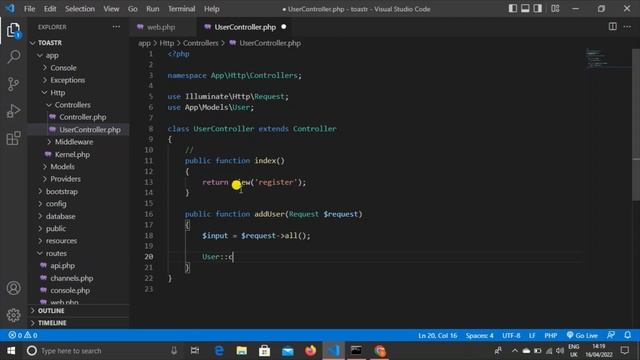Open the Run menu
Screen dimensions: 640x360
(153, 9)
